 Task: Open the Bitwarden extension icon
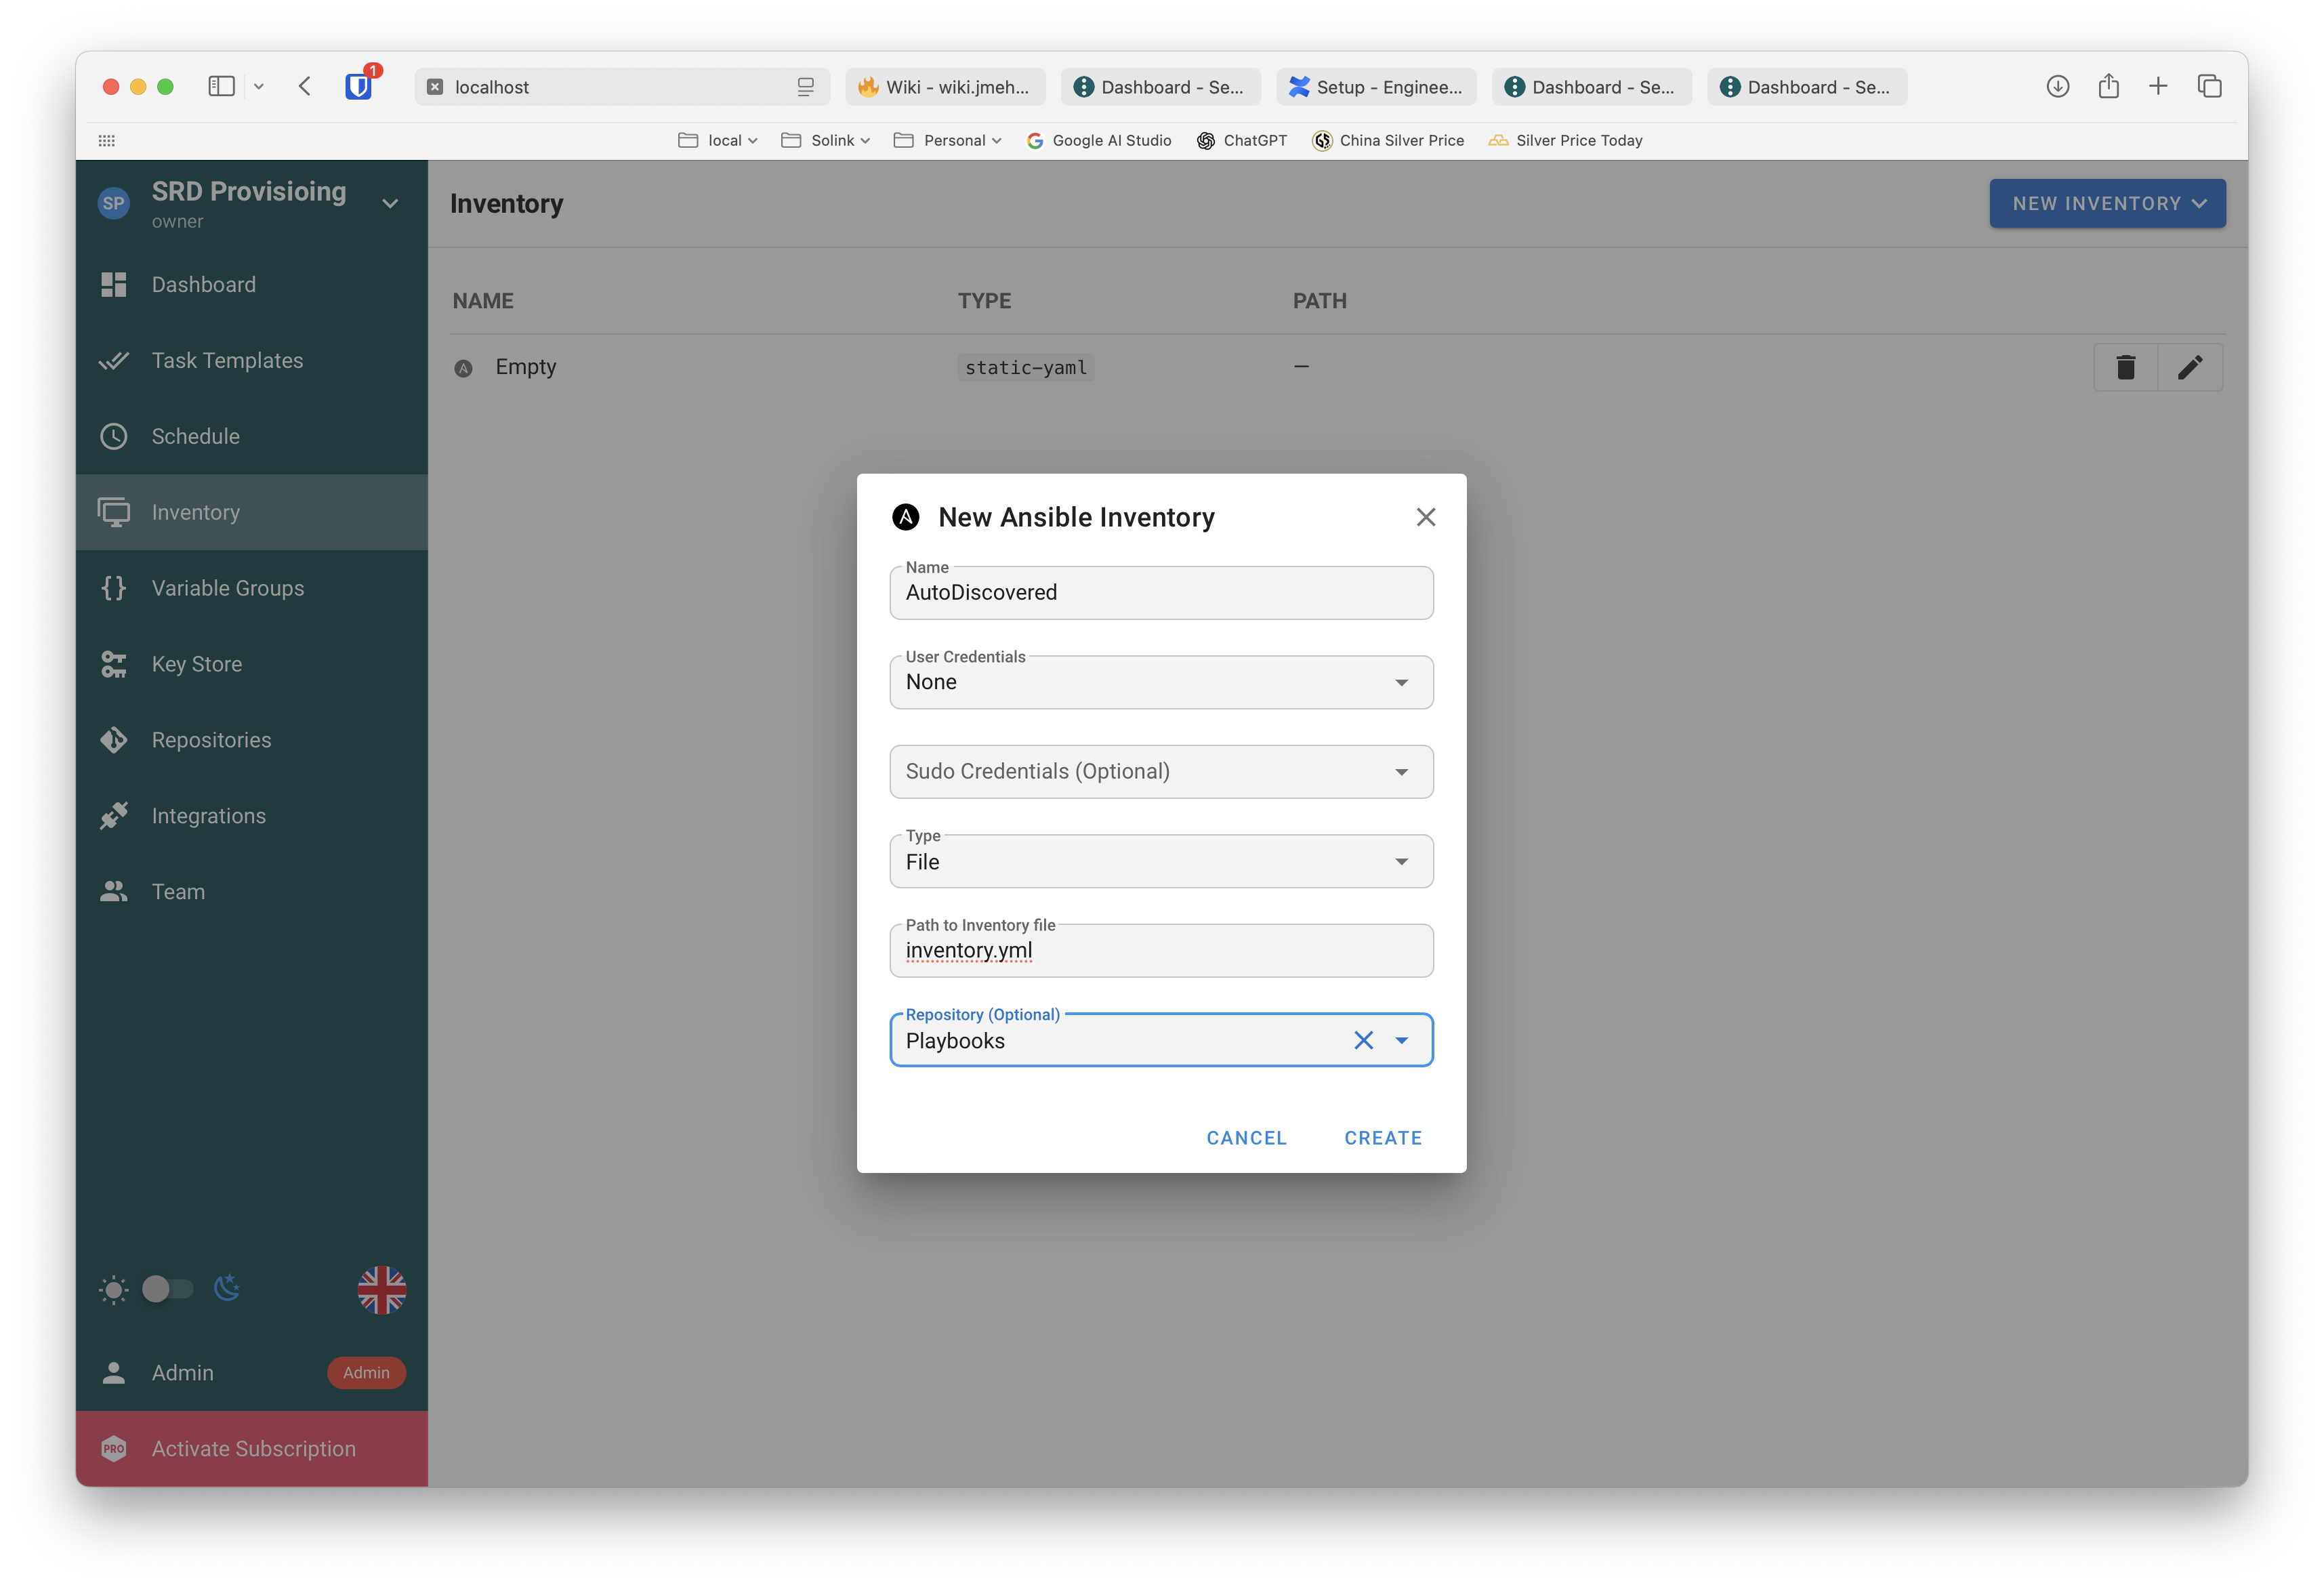click(x=359, y=86)
